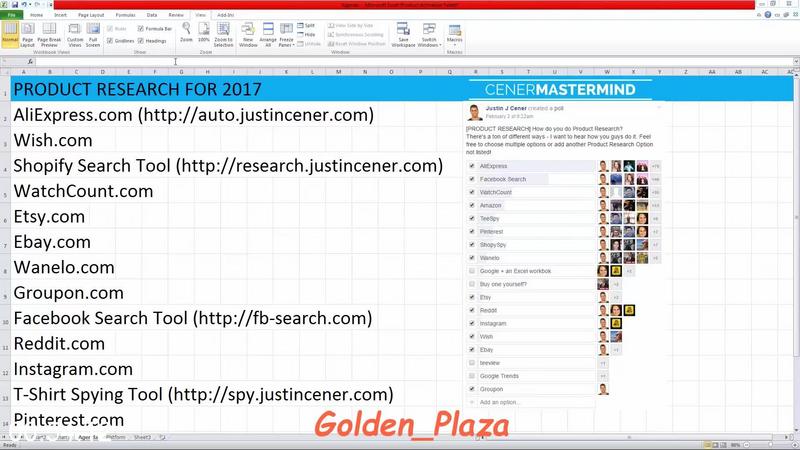Open the Zoom dialog magnifier
Image resolution: width=800 pixels, height=450 pixels.
point(186,32)
